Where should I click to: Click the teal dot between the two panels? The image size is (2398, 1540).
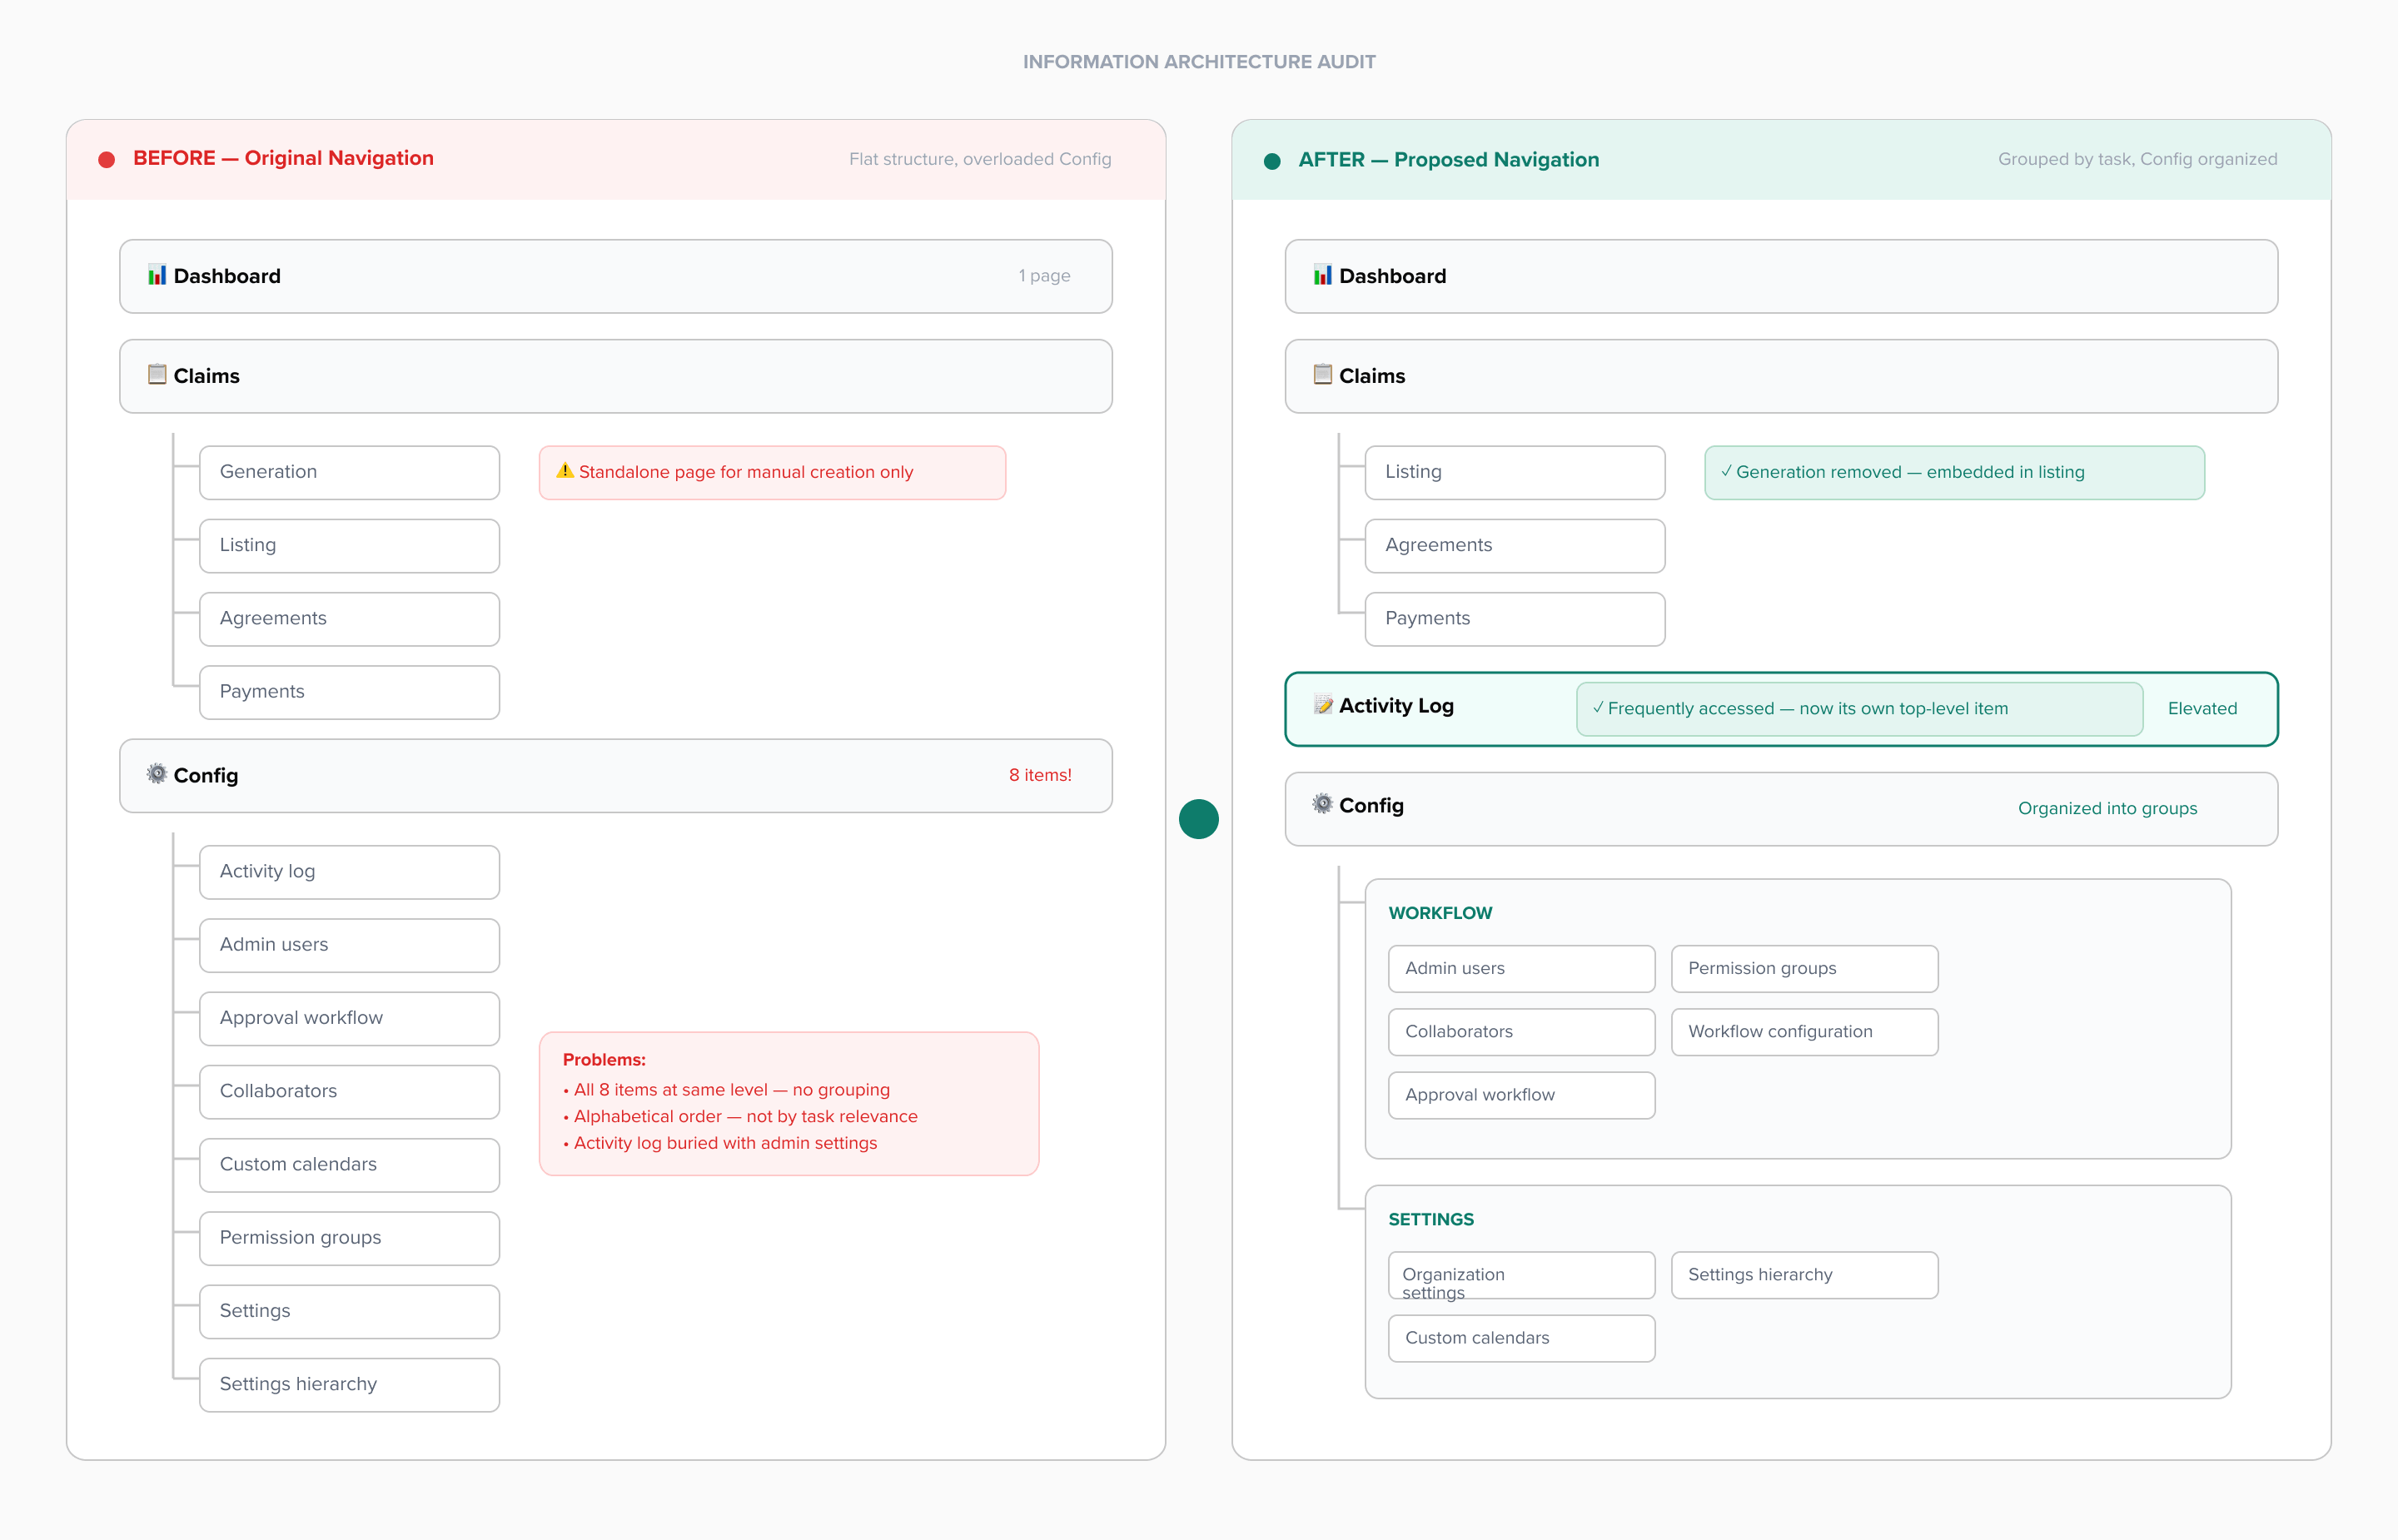(x=1198, y=820)
